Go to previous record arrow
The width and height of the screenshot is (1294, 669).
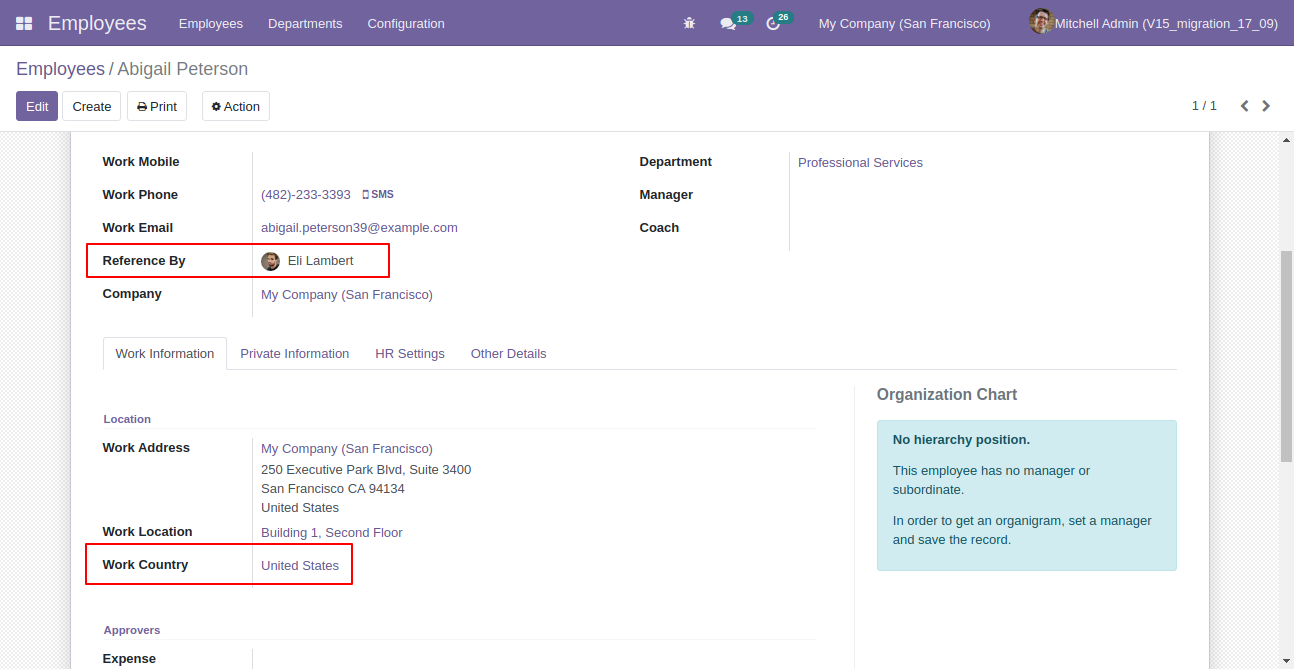pyautogui.click(x=1245, y=106)
